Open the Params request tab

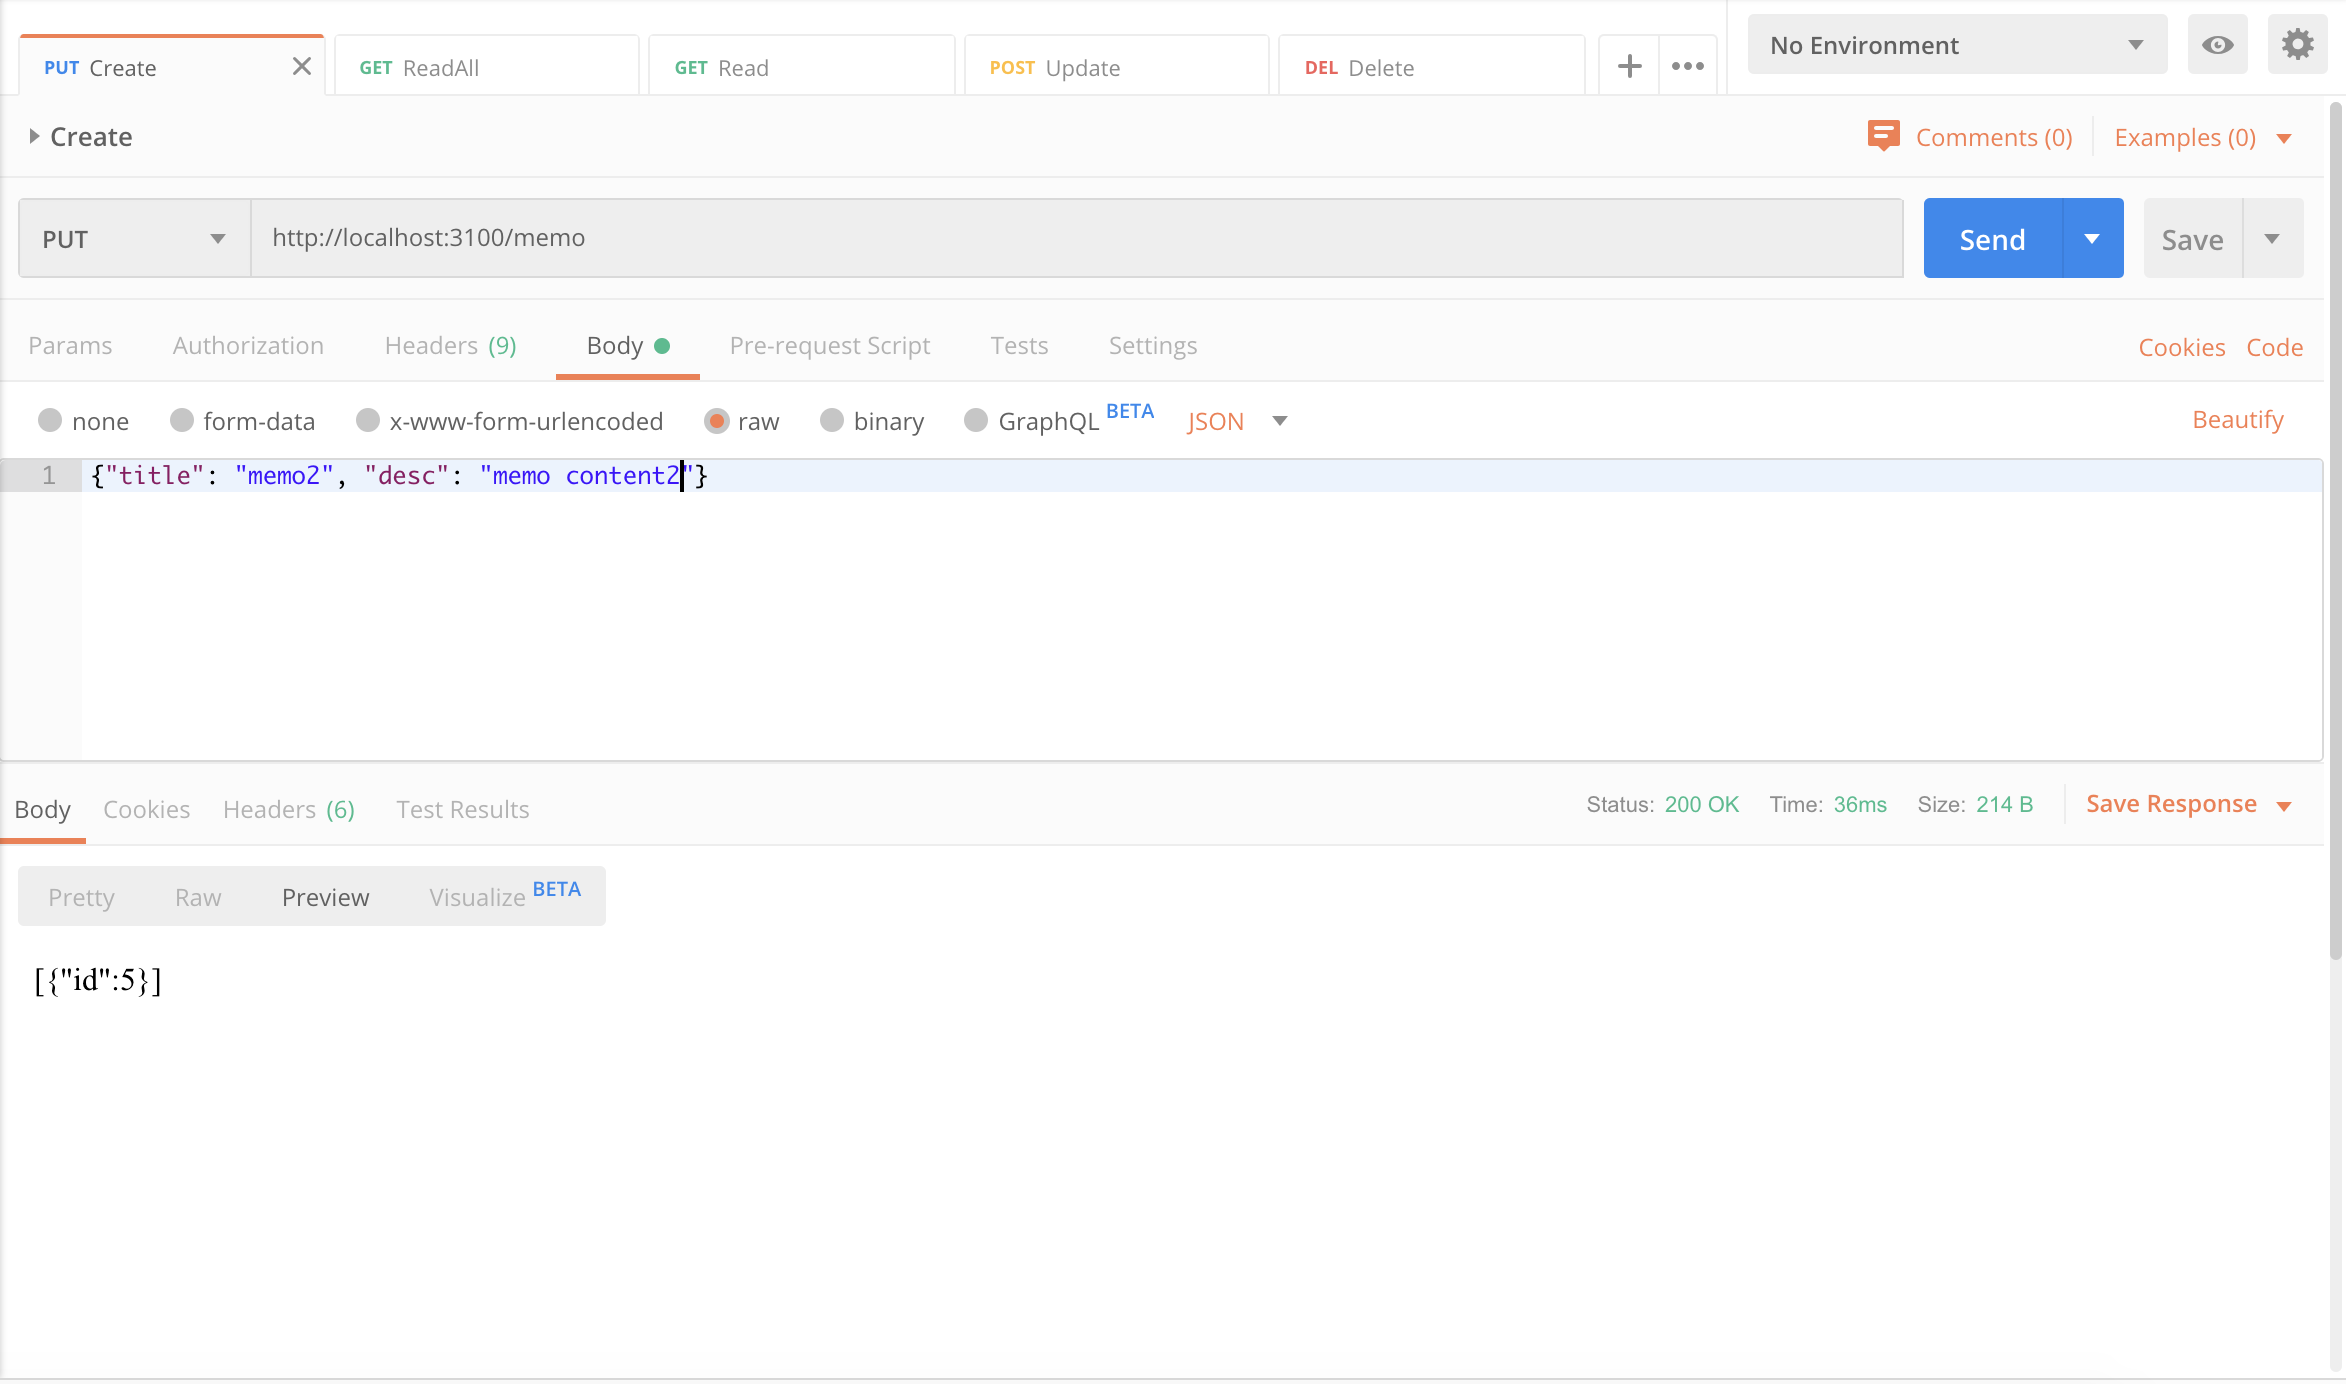[x=70, y=346]
